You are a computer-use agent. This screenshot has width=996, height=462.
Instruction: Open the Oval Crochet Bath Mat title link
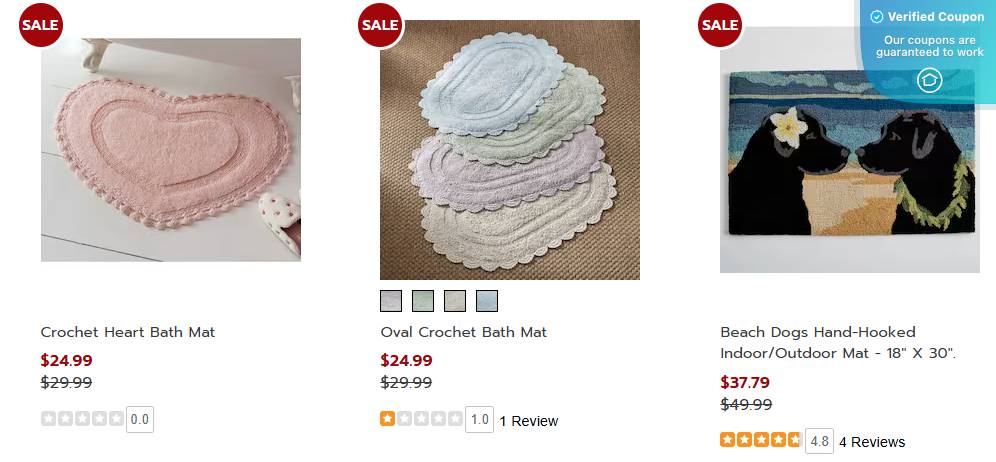(464, 332)
